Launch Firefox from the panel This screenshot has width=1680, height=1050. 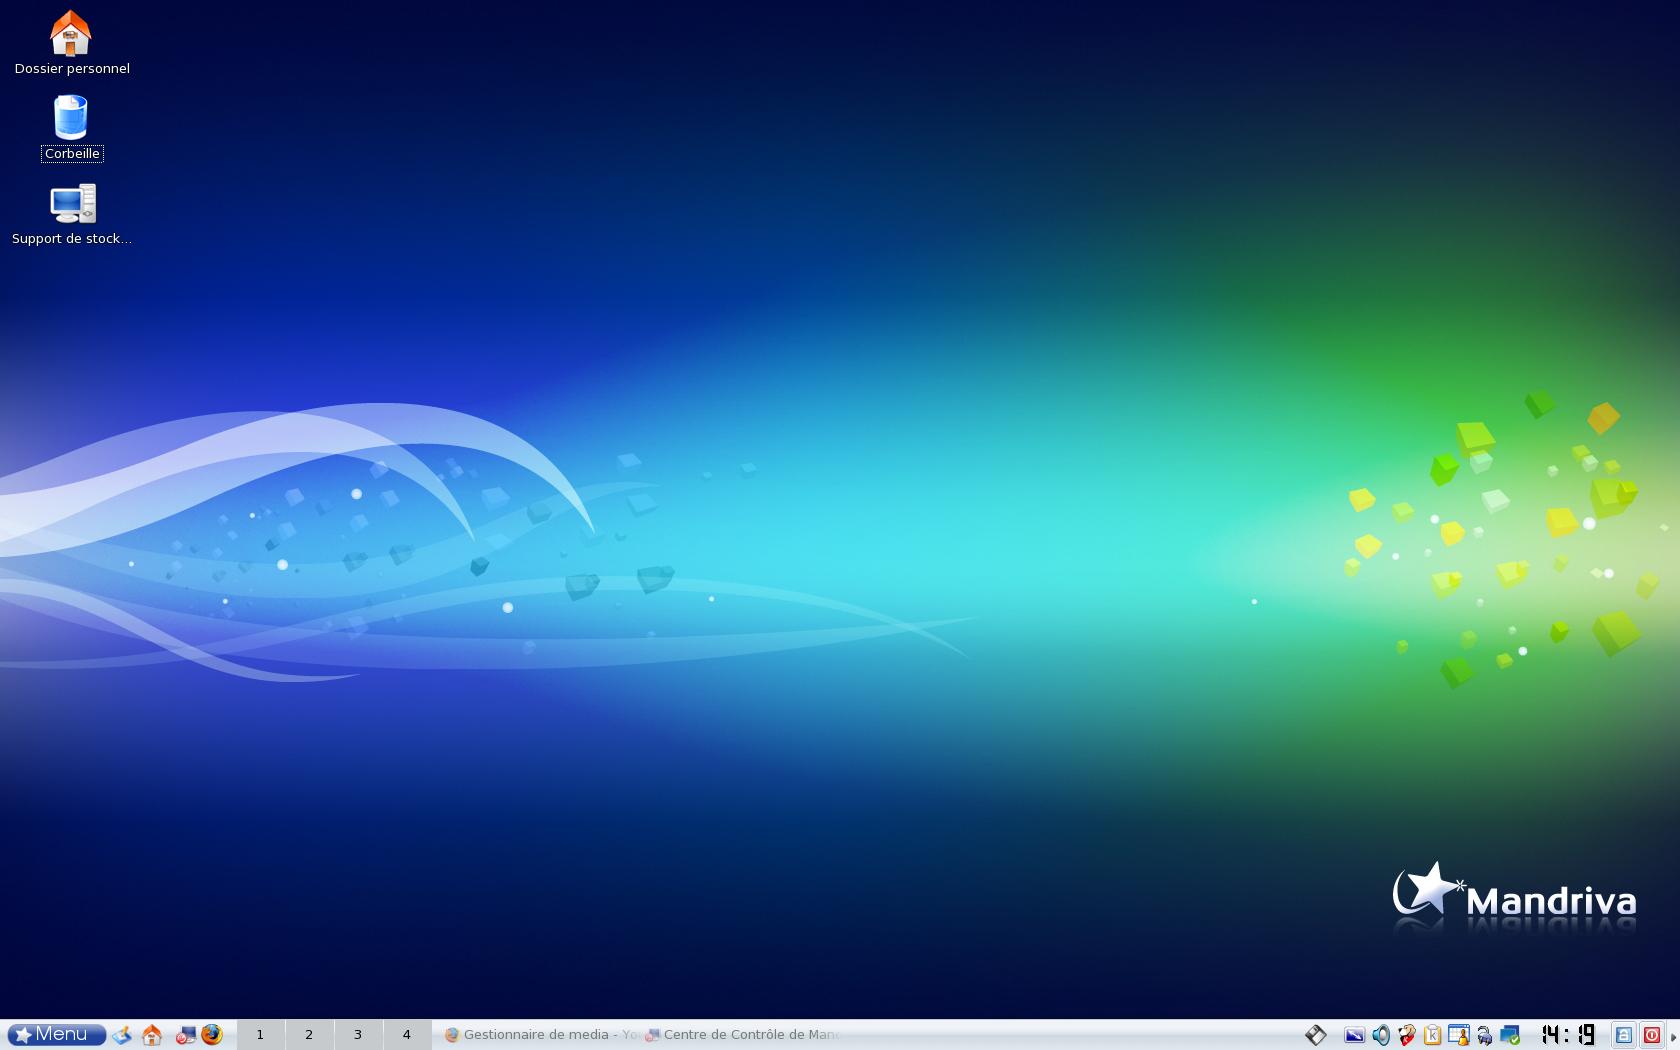coord(212,1035)
